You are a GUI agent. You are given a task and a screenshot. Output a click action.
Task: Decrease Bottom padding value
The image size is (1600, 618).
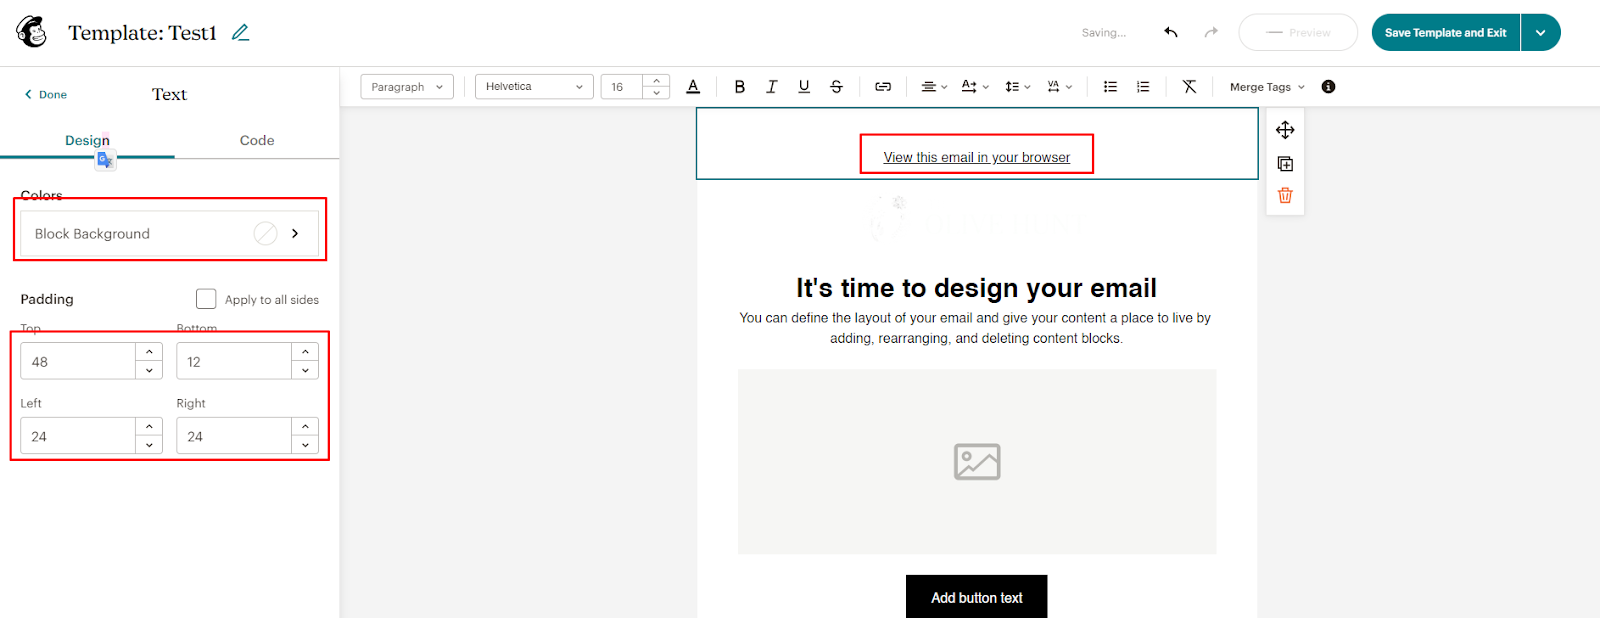305,370
